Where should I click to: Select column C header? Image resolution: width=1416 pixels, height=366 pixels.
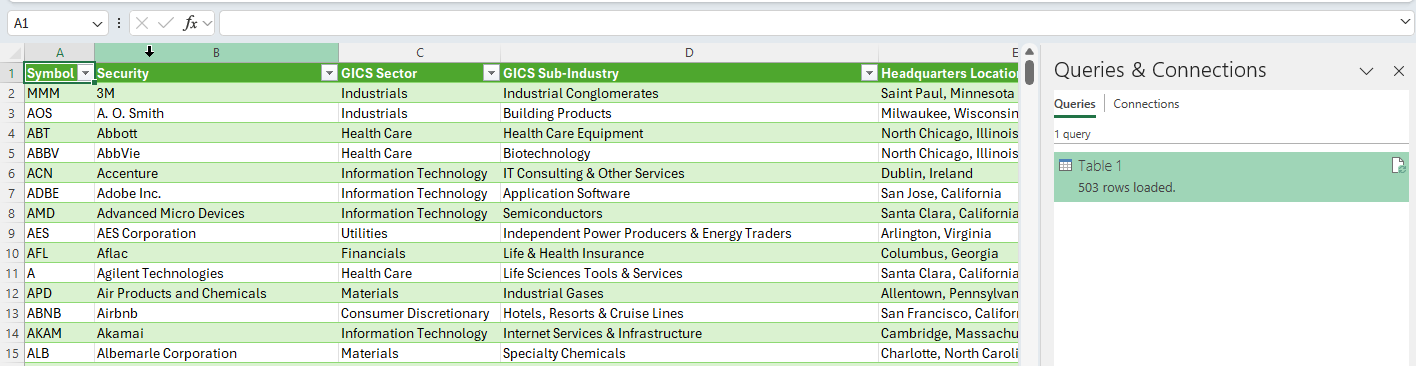point(419,52)
